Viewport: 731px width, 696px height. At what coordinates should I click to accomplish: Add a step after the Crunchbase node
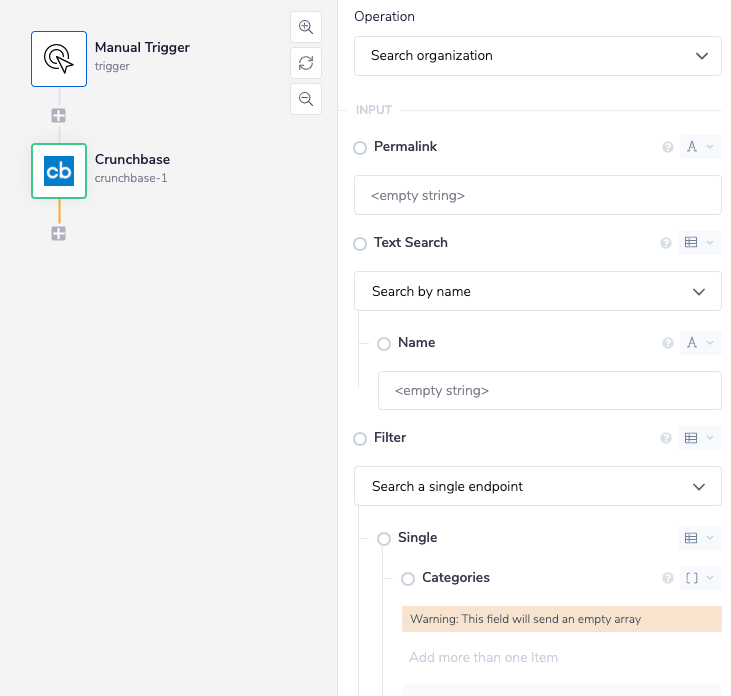[59, 234]
